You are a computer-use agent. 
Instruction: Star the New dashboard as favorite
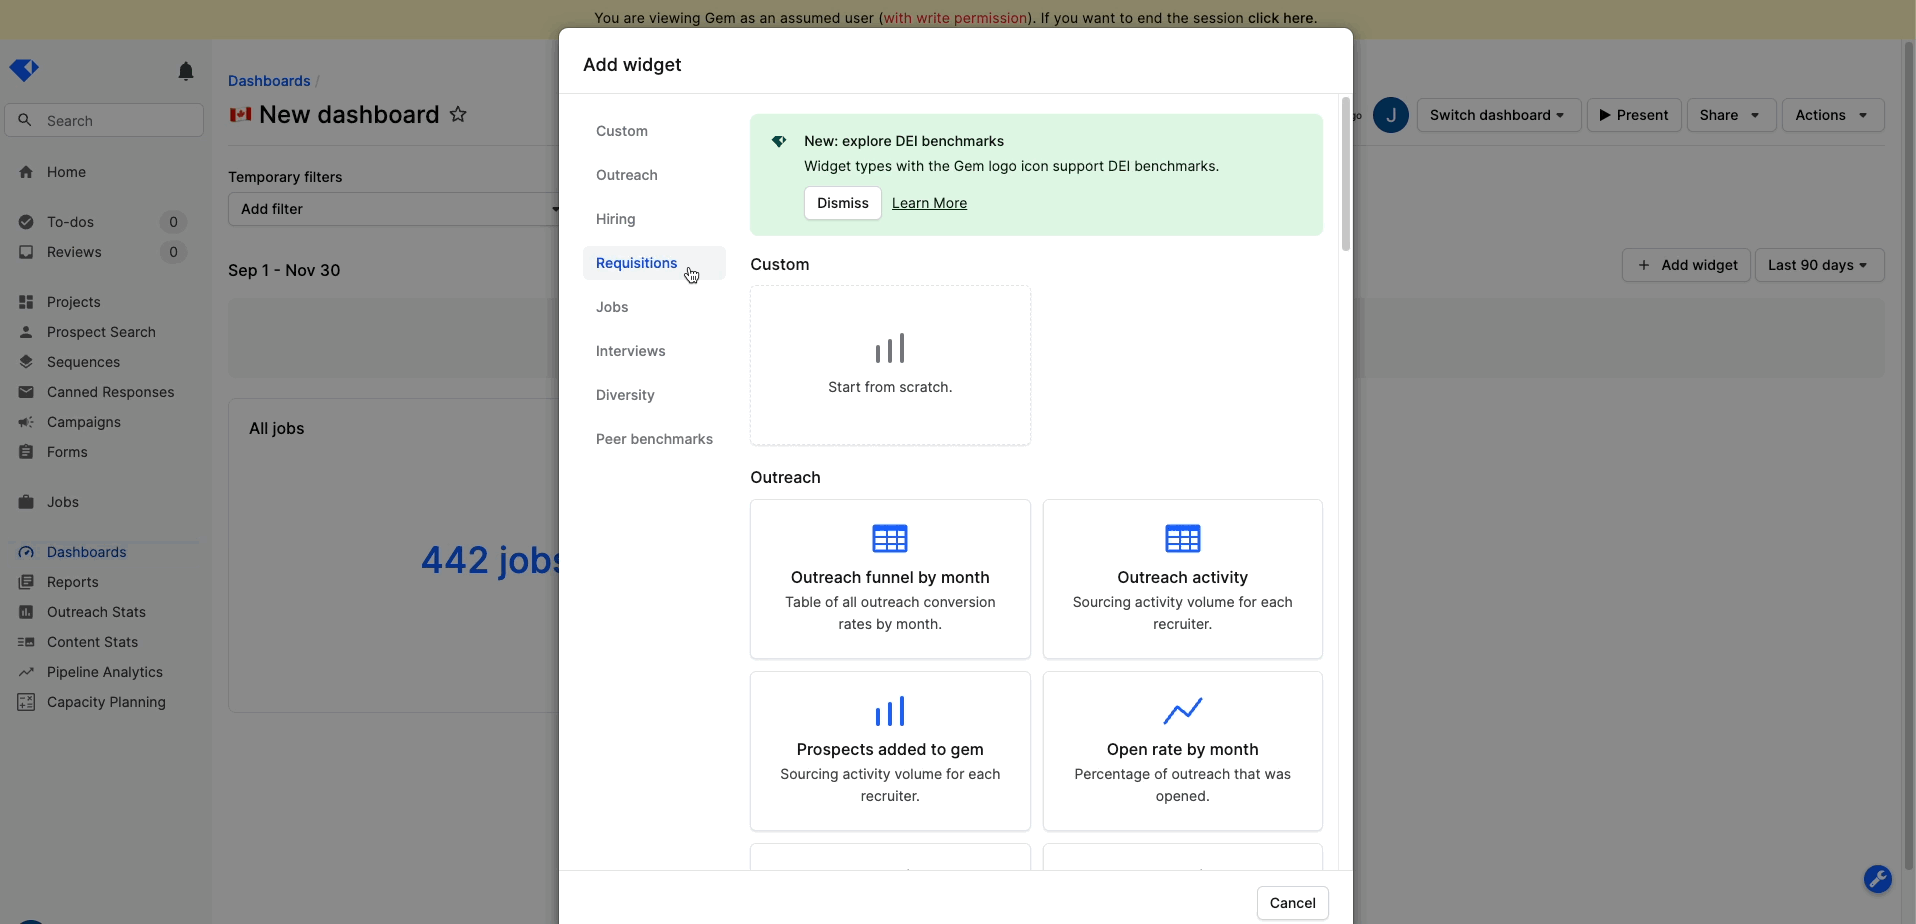pos(458,114)
